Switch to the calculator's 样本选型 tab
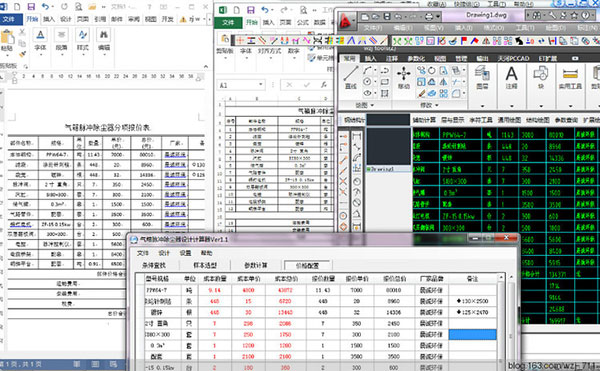Viewport: 600px width, 371px height. point(205,265)
